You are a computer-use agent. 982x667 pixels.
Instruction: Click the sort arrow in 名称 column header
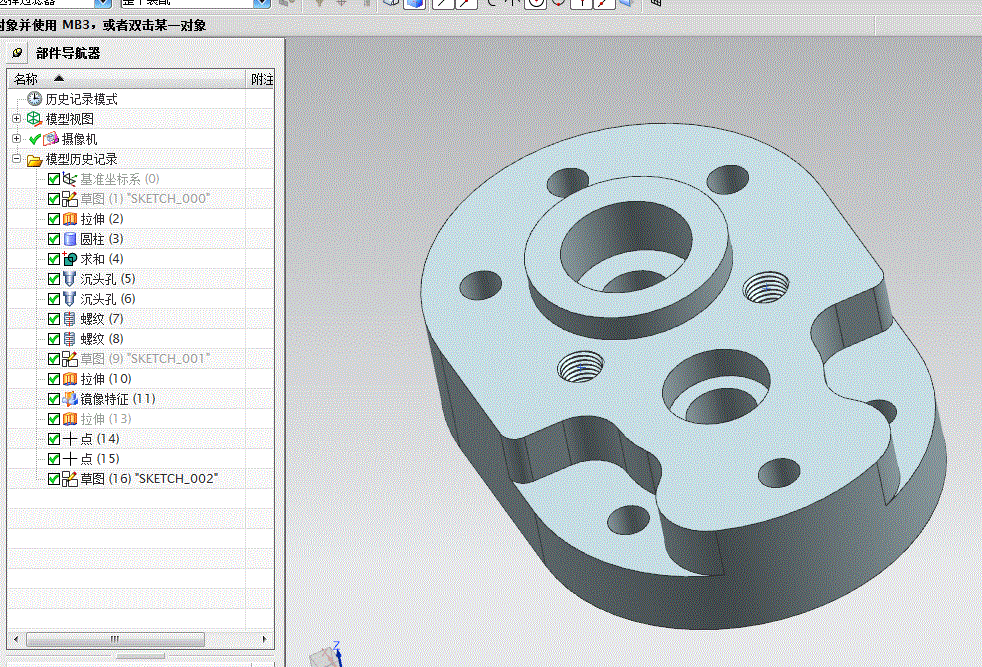[58, 78]
